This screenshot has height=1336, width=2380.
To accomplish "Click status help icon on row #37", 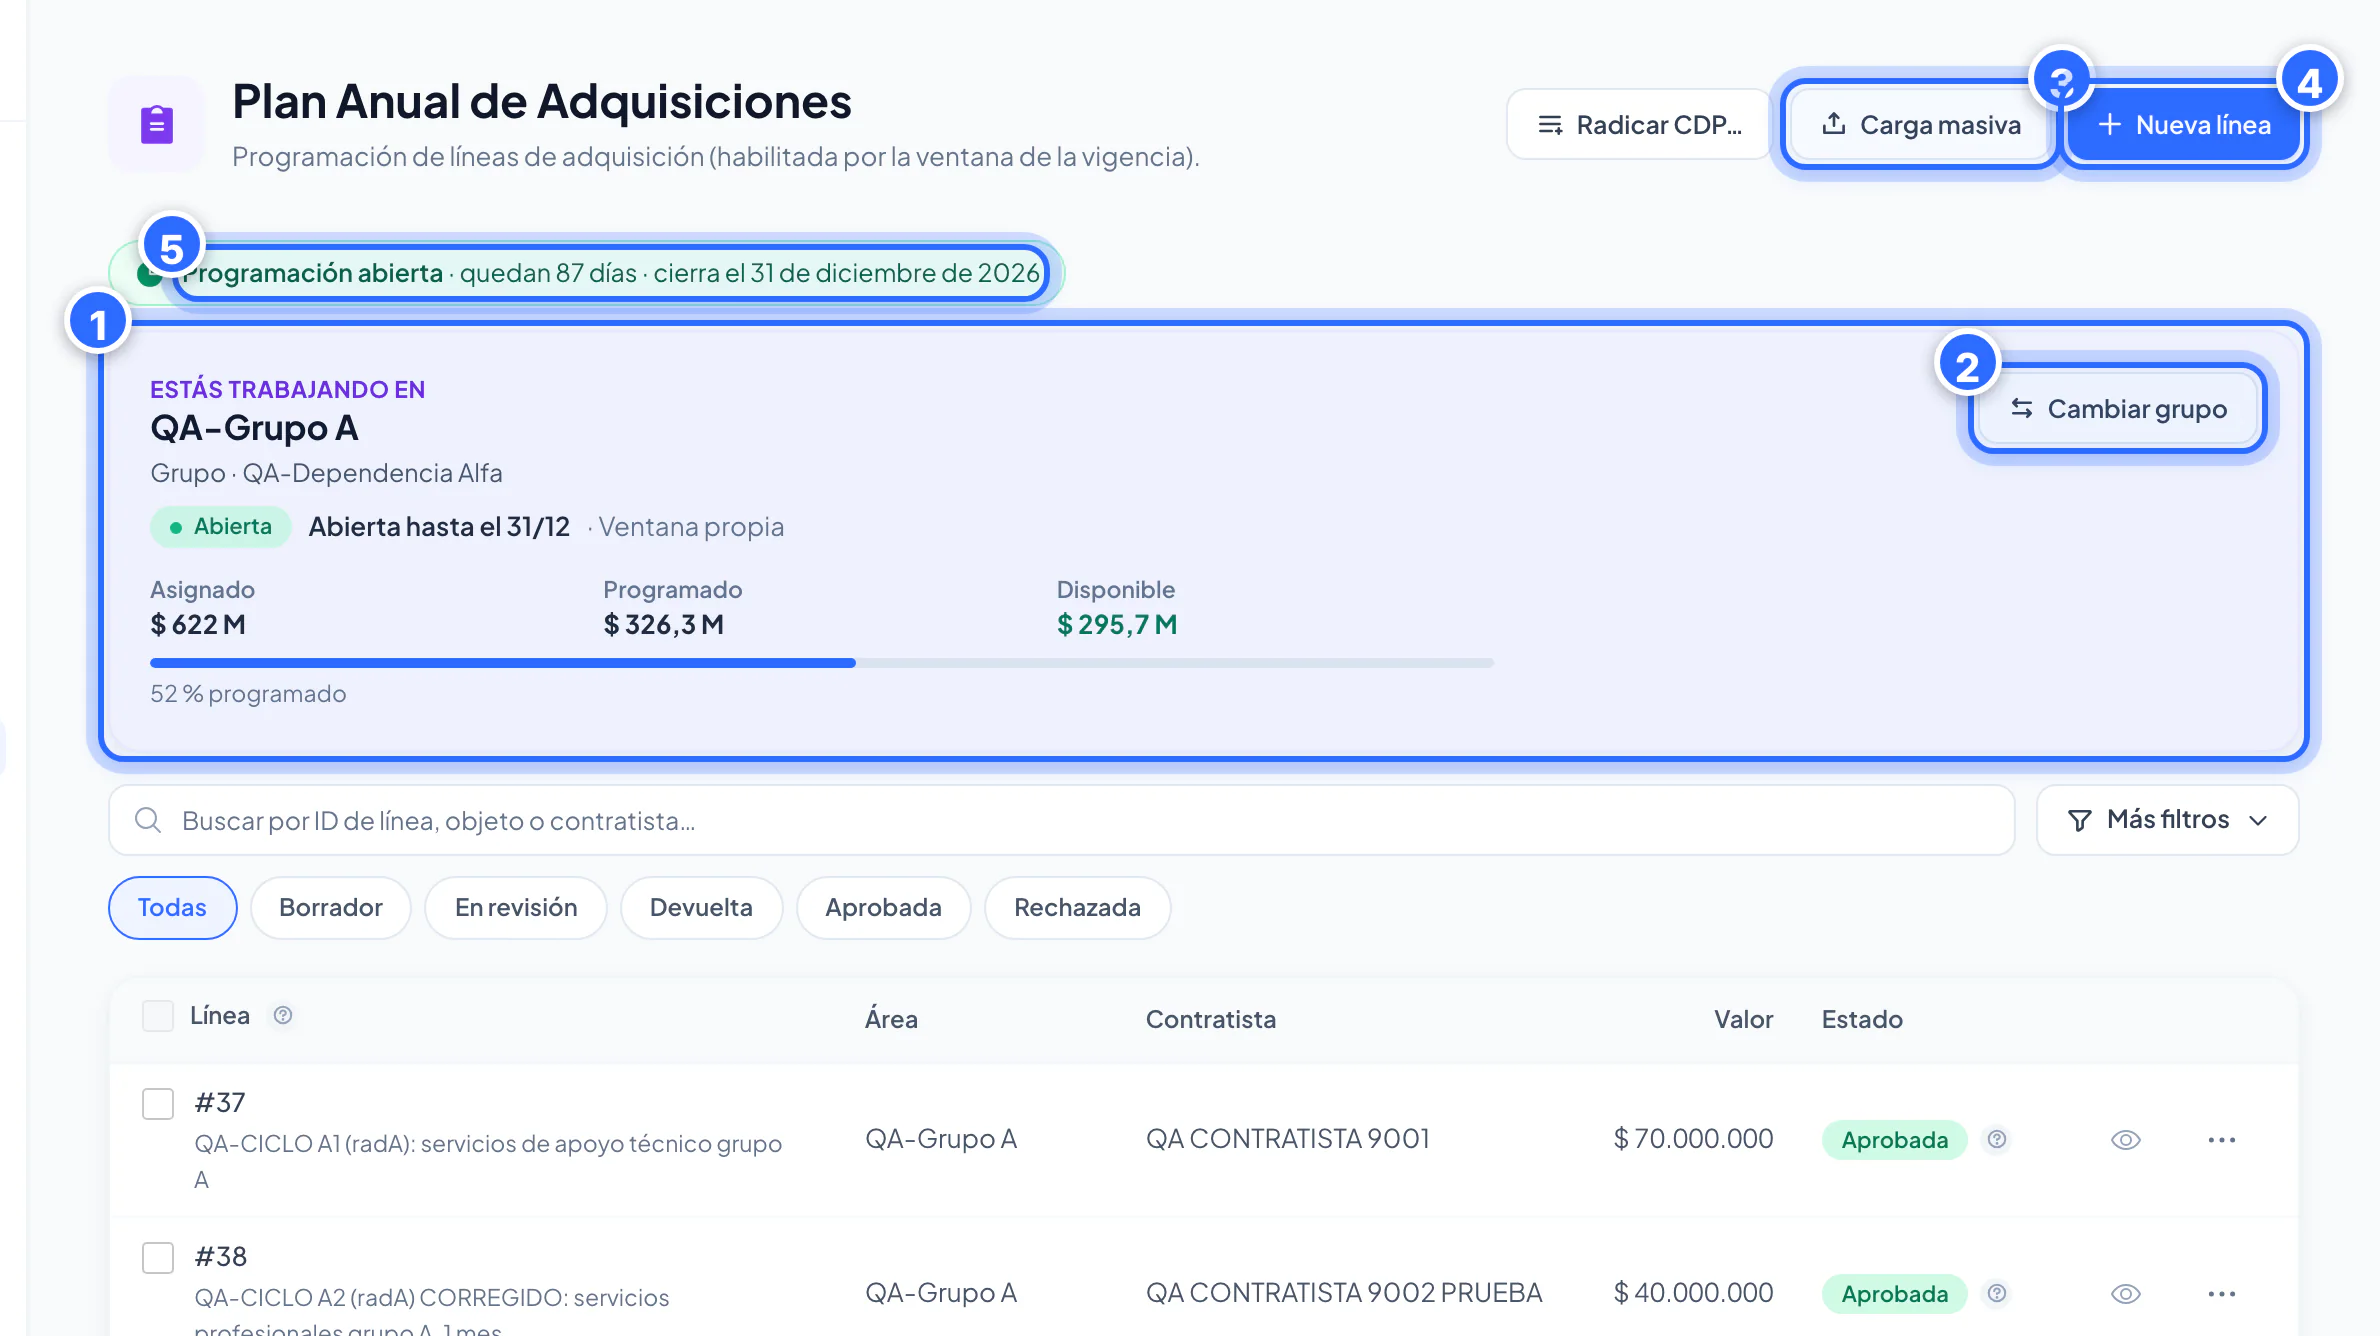I will [1997, 1139].
